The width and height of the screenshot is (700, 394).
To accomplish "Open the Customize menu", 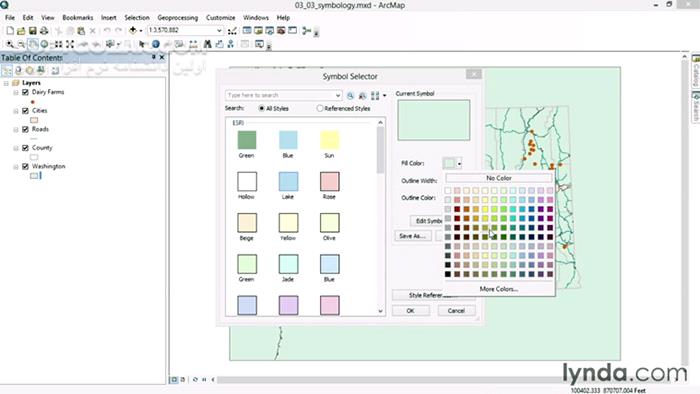I will (221, 17).
